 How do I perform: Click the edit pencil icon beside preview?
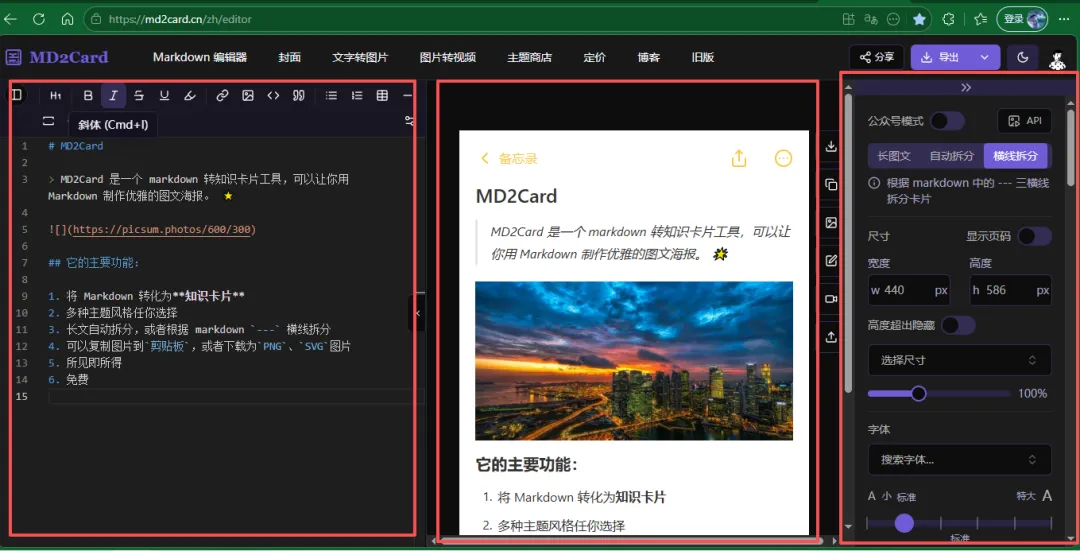click(831, 260)
